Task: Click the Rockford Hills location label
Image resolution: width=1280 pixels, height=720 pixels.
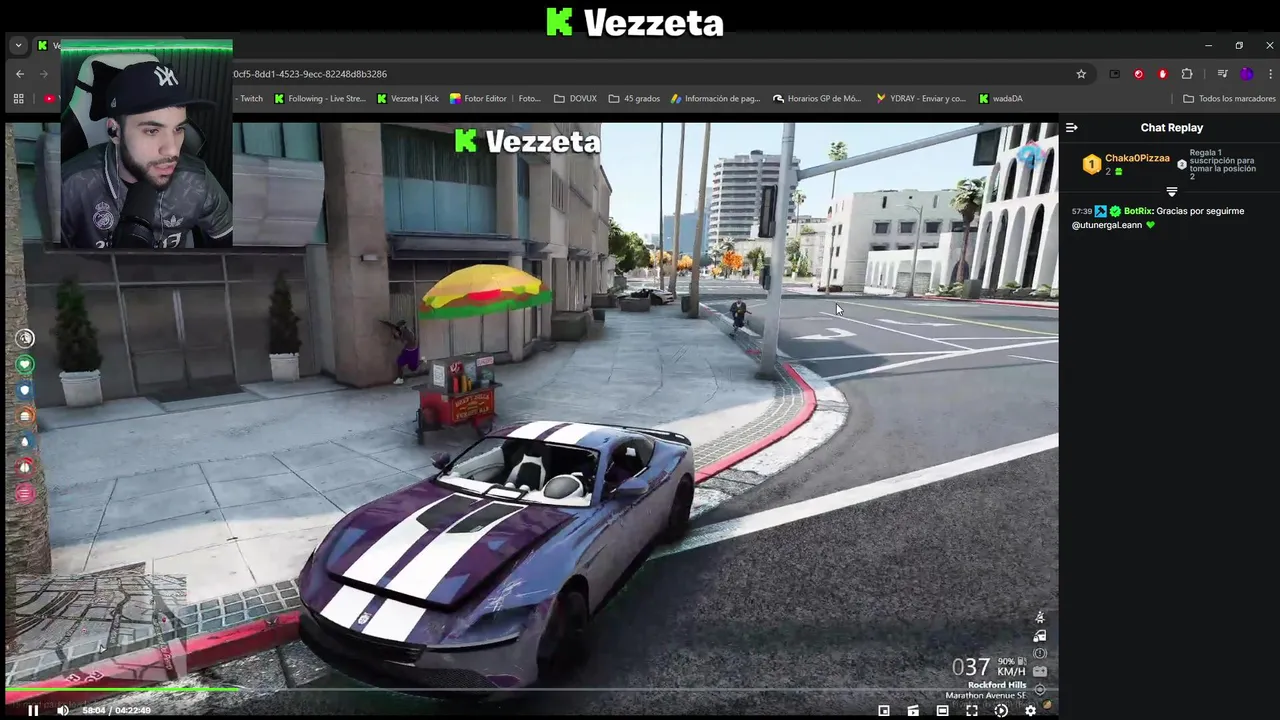Action: (997, 685)
